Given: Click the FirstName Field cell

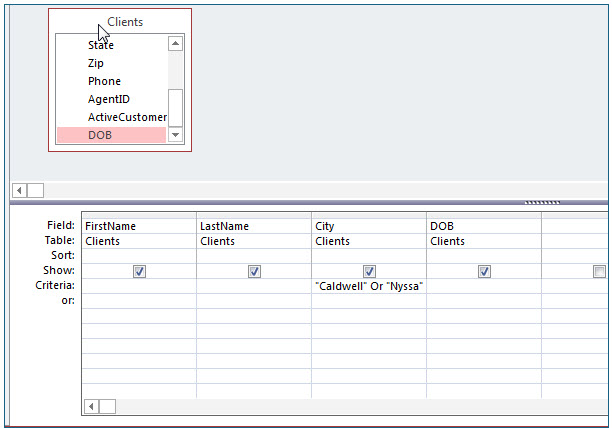Looking at the screenshot, I should (139, 226).
